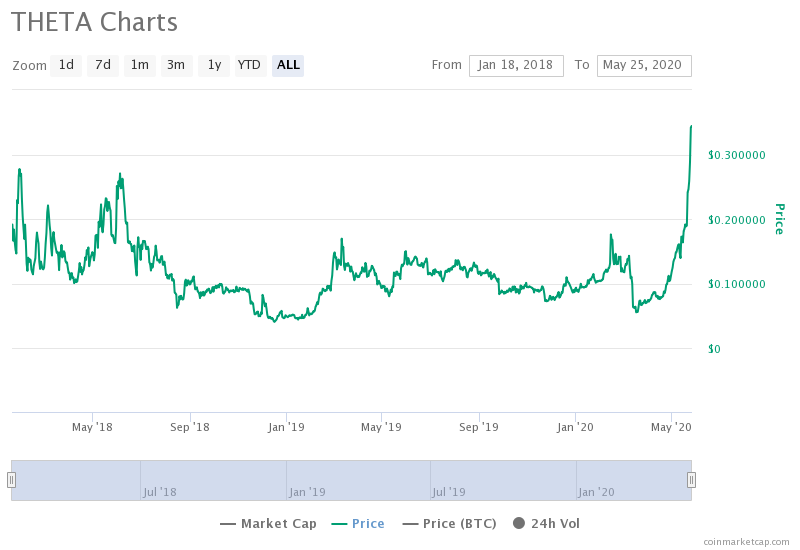
Task: Open the coinmarketcap.com credit link
Action: pos(746,542)
